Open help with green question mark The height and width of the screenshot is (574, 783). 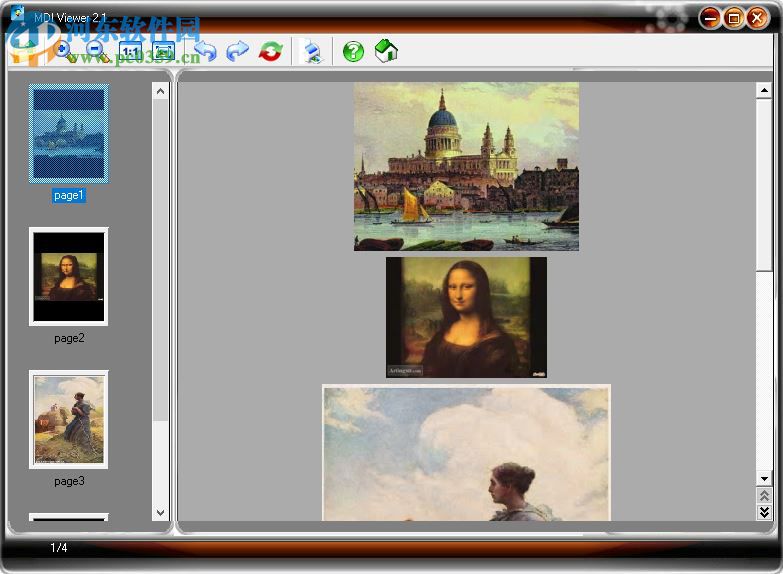tap(353, 51)
